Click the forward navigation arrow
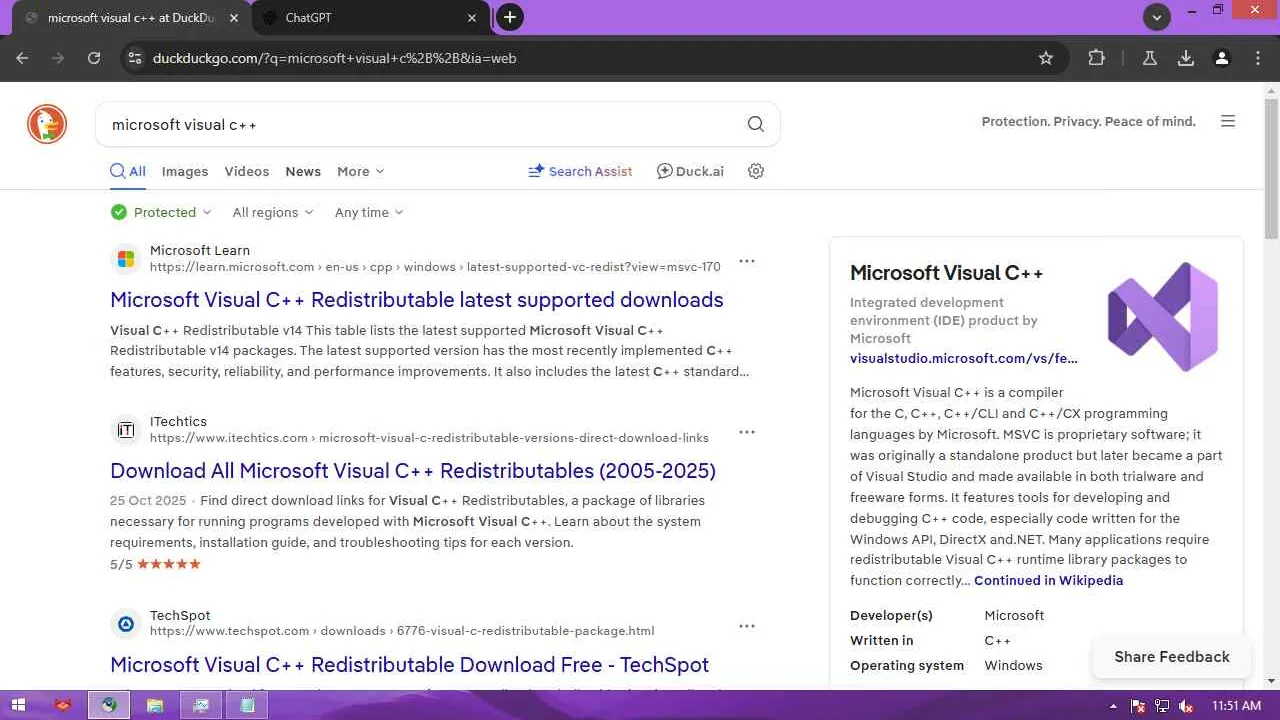Screen dimensions: 1280x720 [58, 58]
